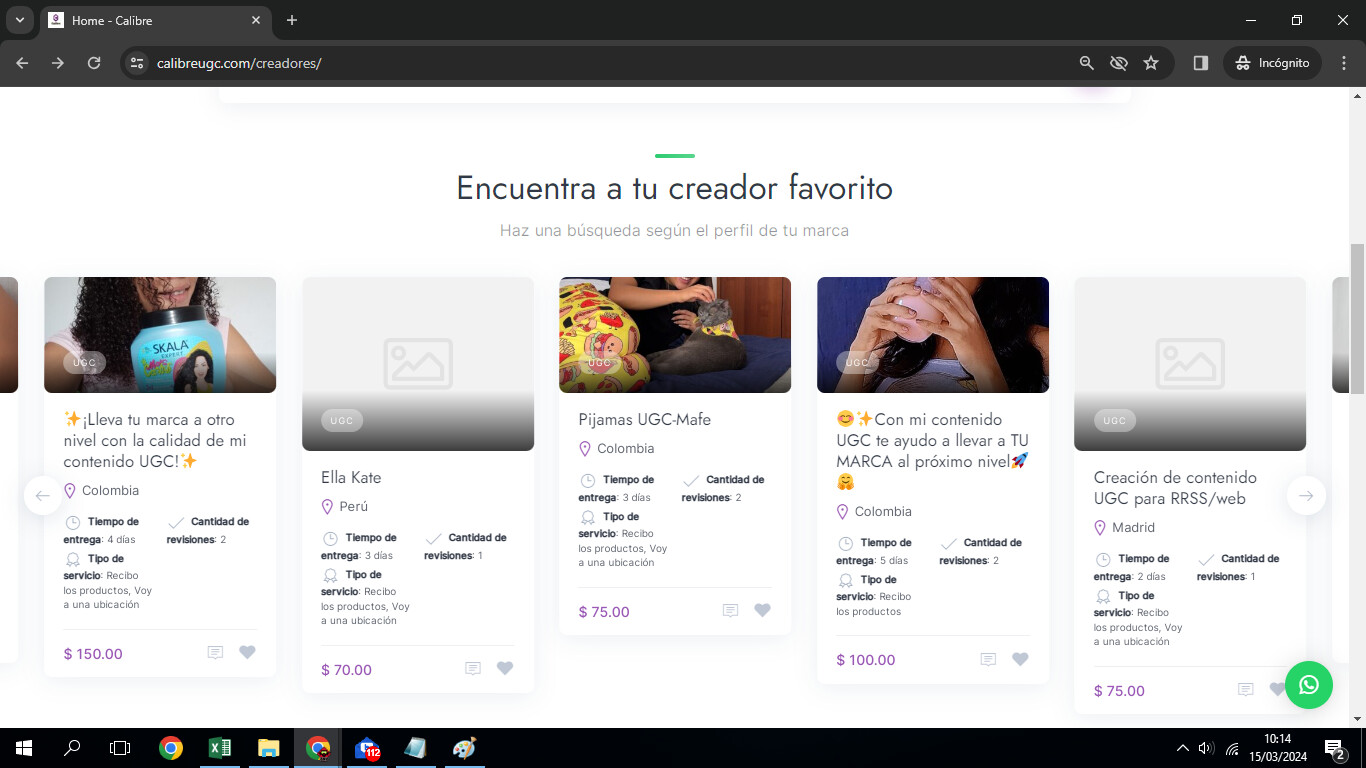The image size is (1366, 768).
Task: Open the Windows Start menu
Action: pos(23,747)
